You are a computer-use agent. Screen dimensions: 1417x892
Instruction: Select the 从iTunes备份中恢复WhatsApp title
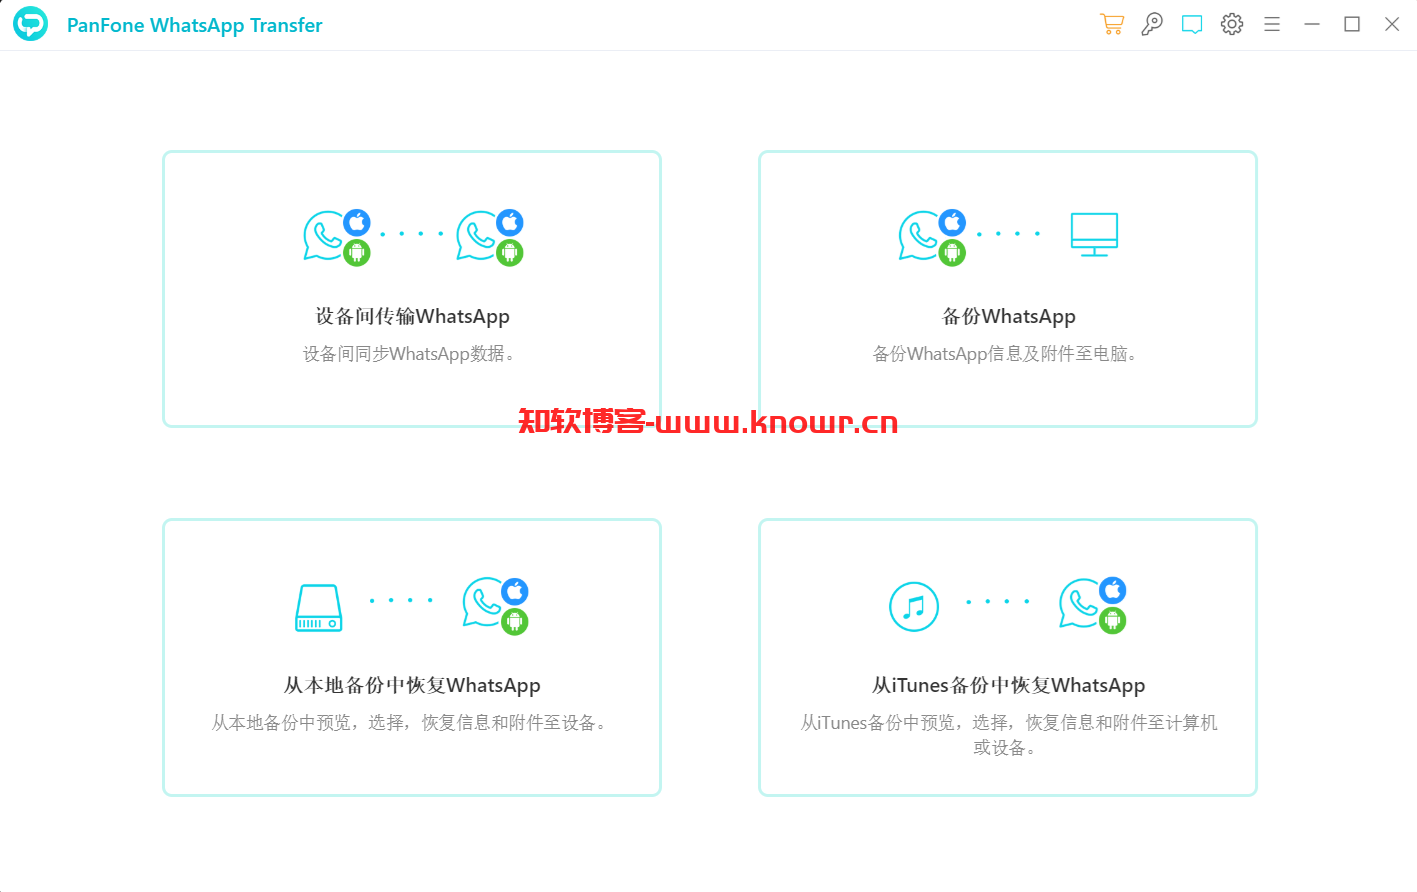(x=1009, y=685)
